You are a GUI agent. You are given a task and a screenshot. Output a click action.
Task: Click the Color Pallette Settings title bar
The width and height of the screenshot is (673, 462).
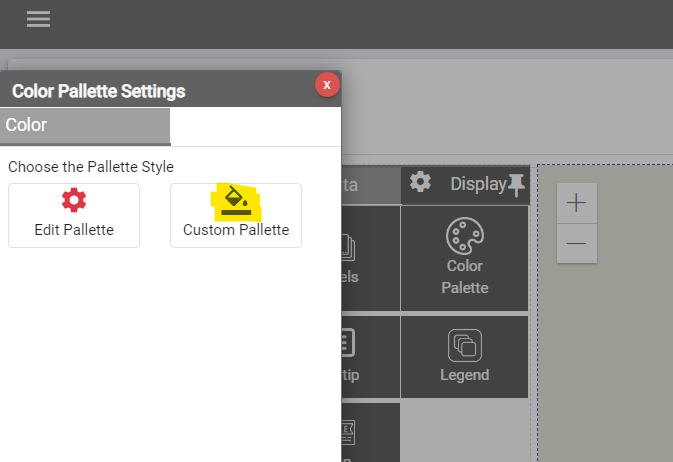point(150,91)
